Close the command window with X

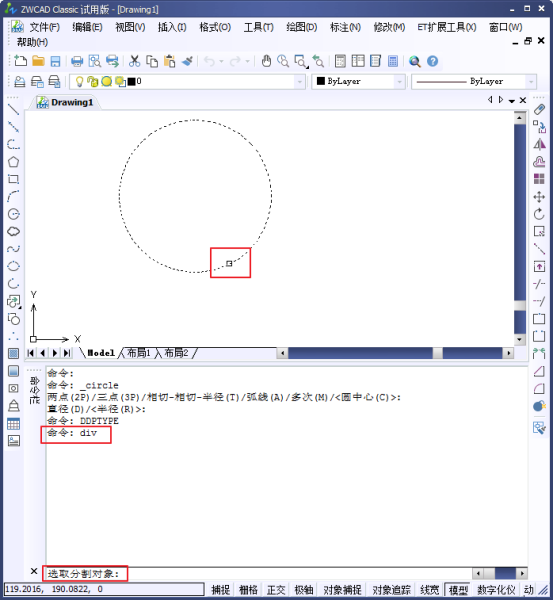[x=34, y=571]
